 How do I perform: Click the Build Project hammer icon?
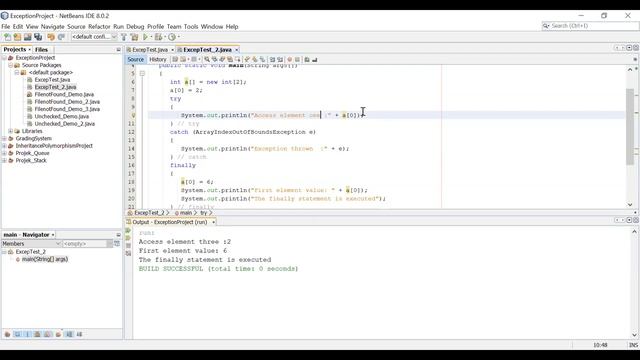(124, 37)
